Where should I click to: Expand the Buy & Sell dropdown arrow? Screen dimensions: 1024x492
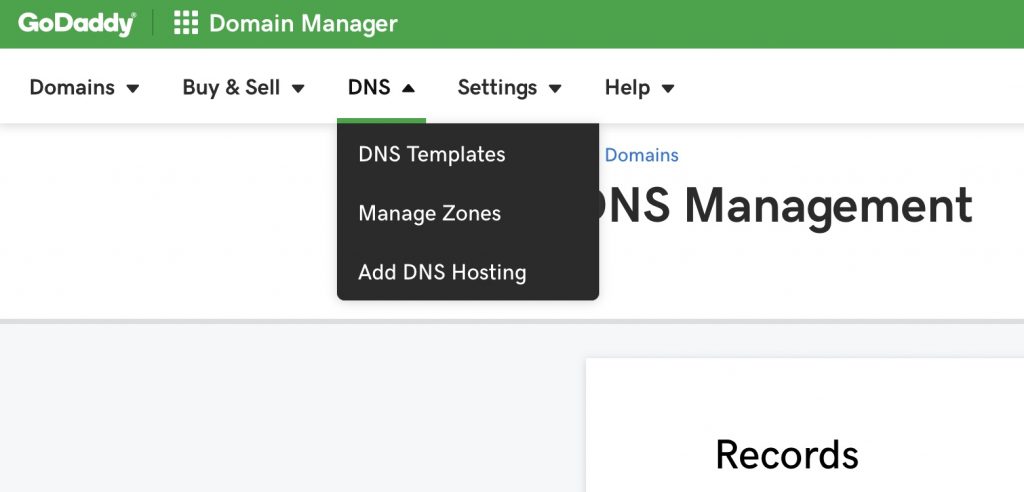pyautogui.click(x=298, y=89)
